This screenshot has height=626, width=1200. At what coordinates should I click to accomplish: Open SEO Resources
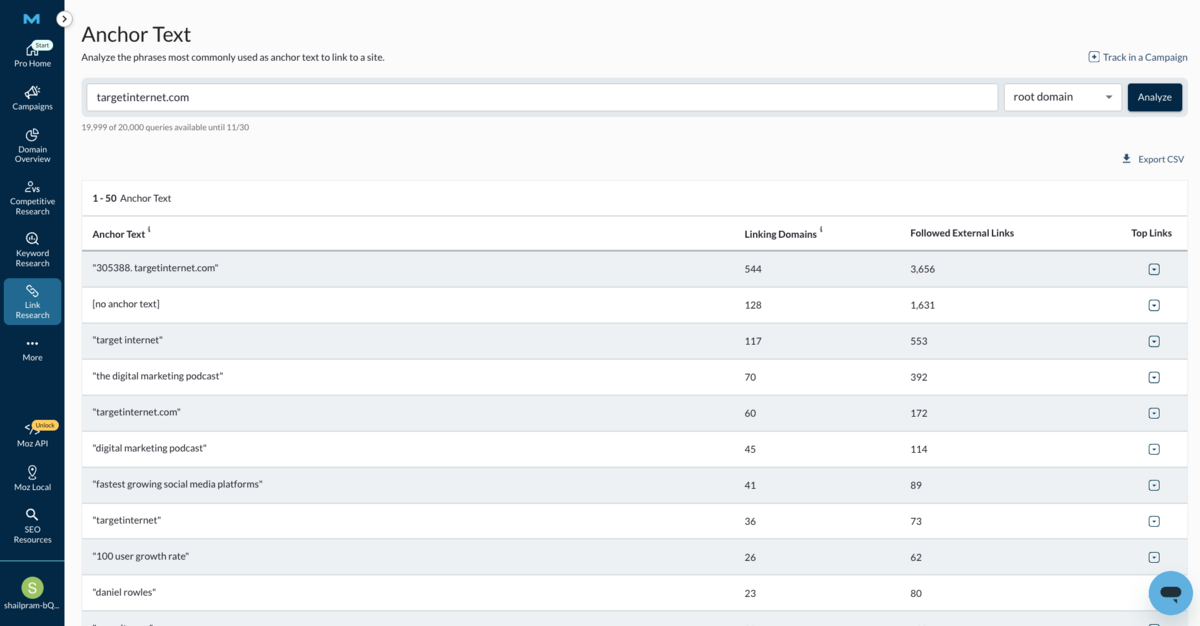[32, 526]
